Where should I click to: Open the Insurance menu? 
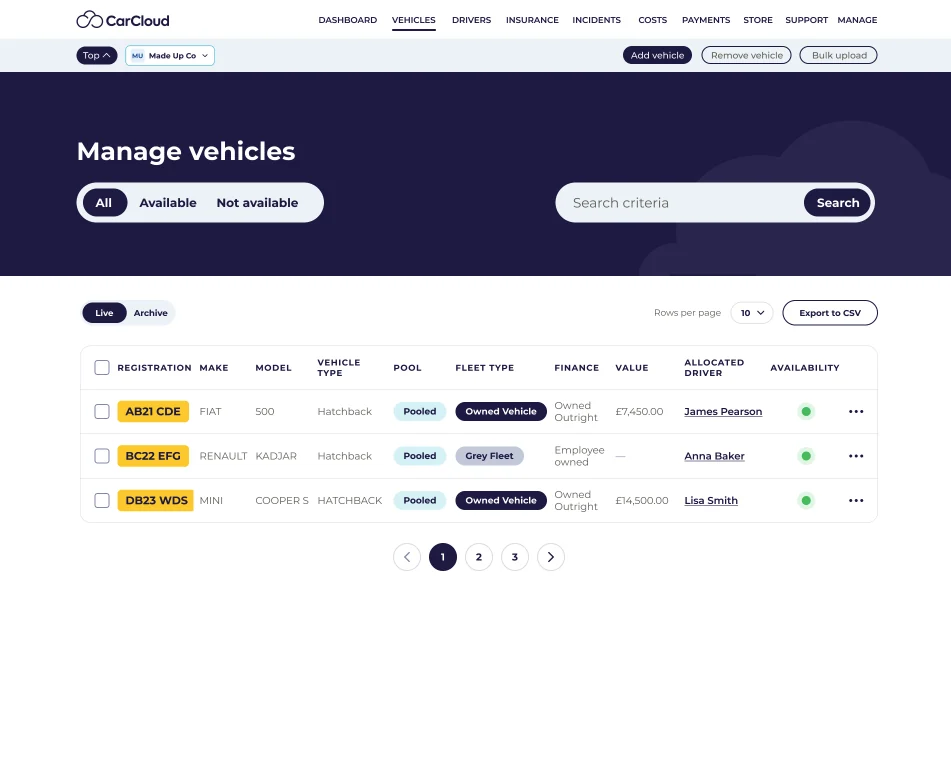533,20
